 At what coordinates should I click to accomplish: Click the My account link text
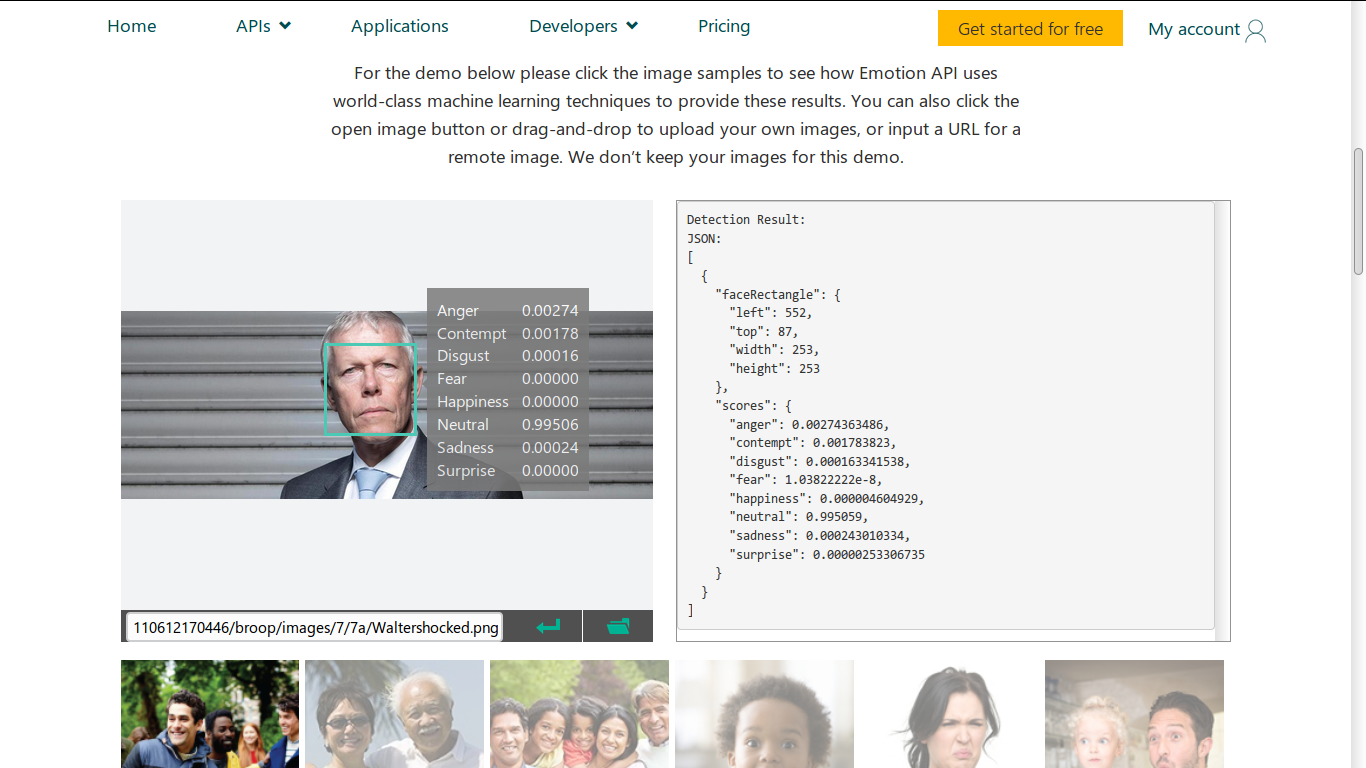[x=1193, y=30]
